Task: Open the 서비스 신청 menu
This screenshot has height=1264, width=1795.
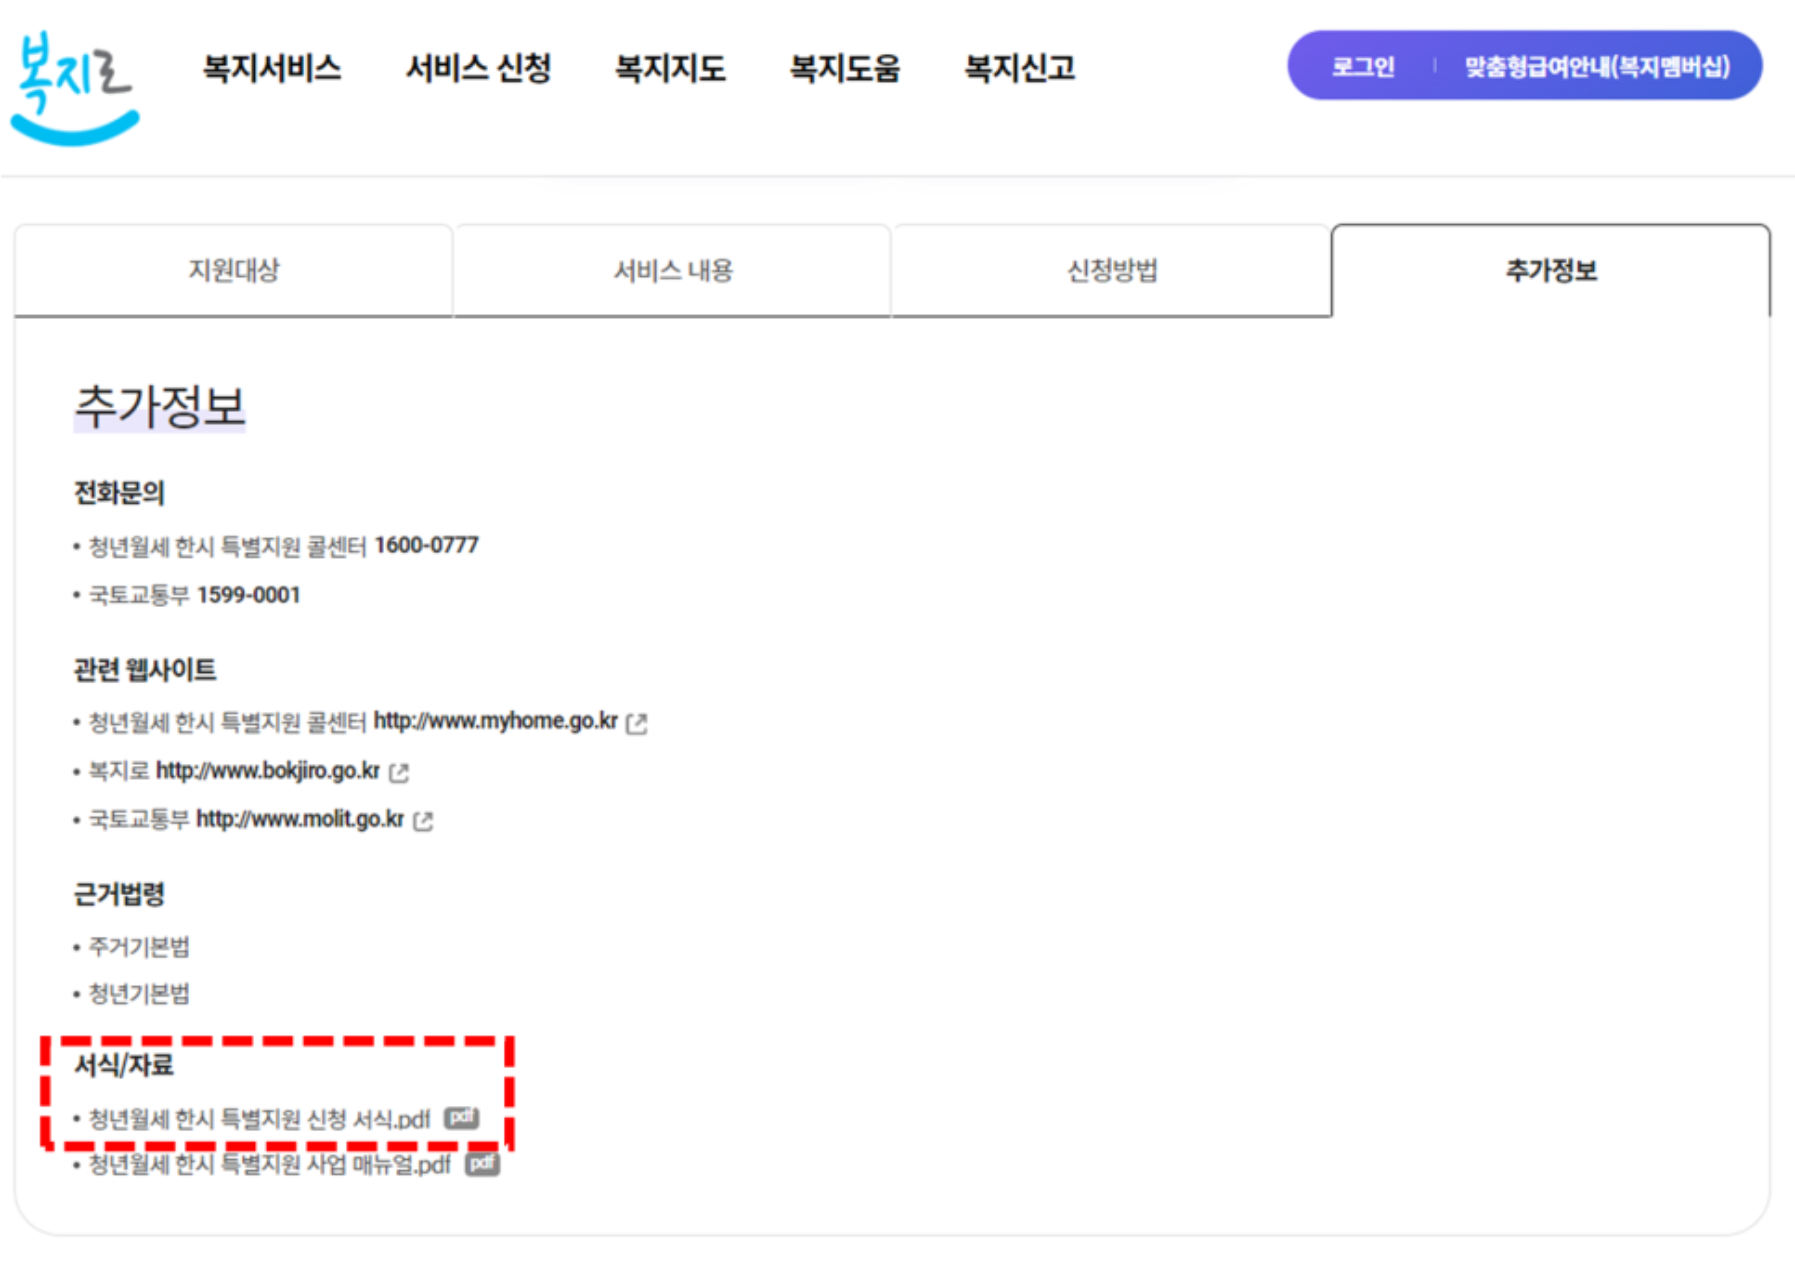Action: click(x=478, y=68)
